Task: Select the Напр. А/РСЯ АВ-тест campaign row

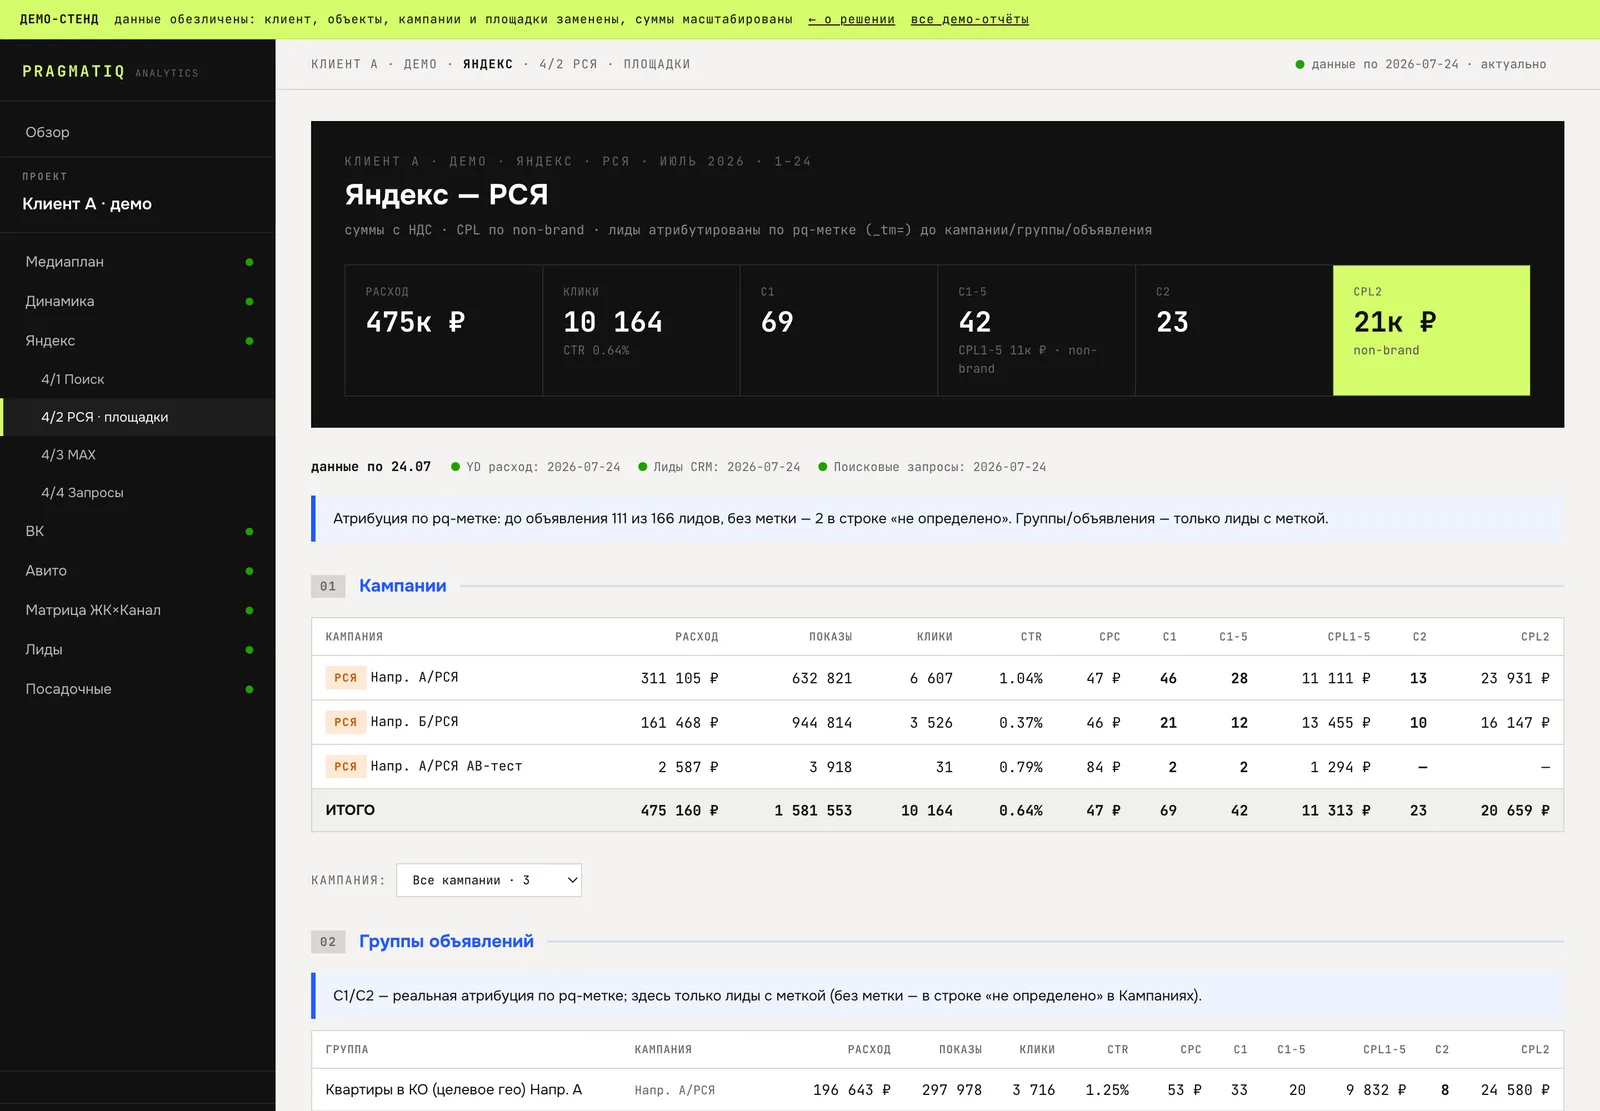Action: coord(937,767)
